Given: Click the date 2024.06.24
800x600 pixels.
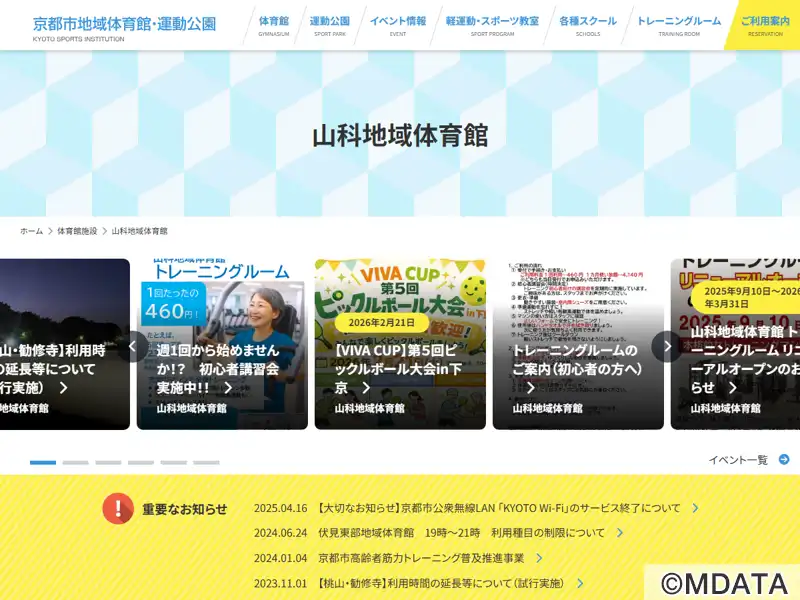Looking at the screenshot, I should pyautogui.click(x=281, y=533).
